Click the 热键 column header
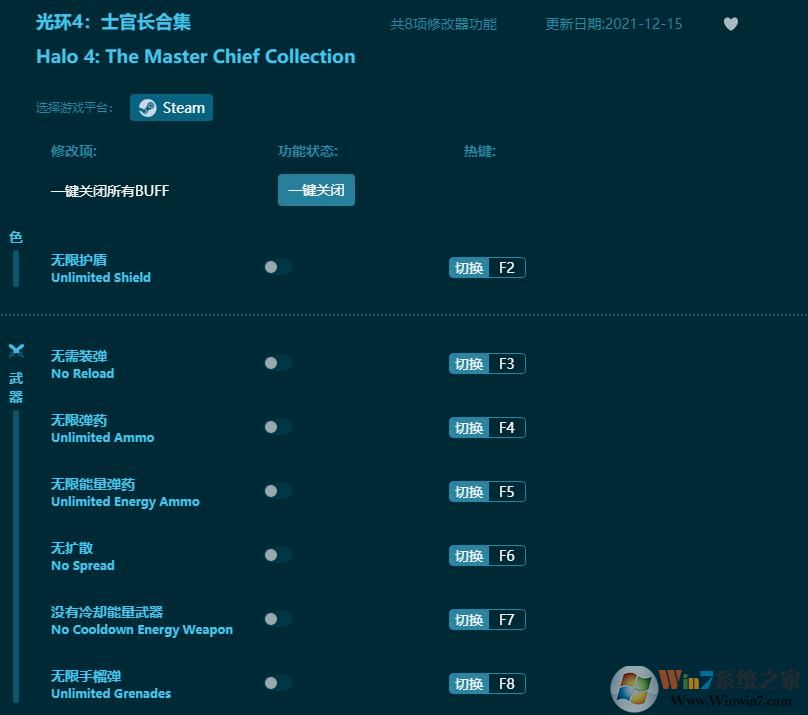The width and height of the screenshot is (808, 715). pos(479,151)
